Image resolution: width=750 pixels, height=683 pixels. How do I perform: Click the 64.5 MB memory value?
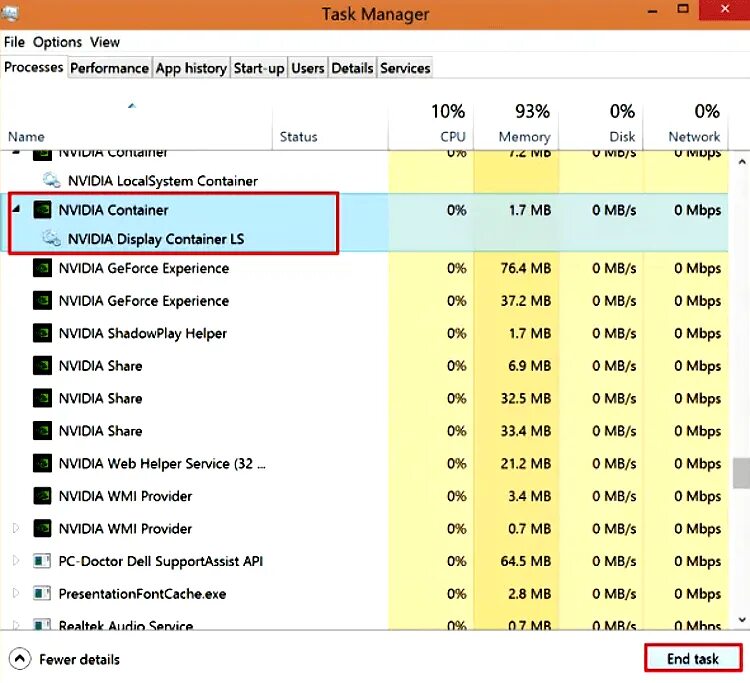[x=526, y=561]
